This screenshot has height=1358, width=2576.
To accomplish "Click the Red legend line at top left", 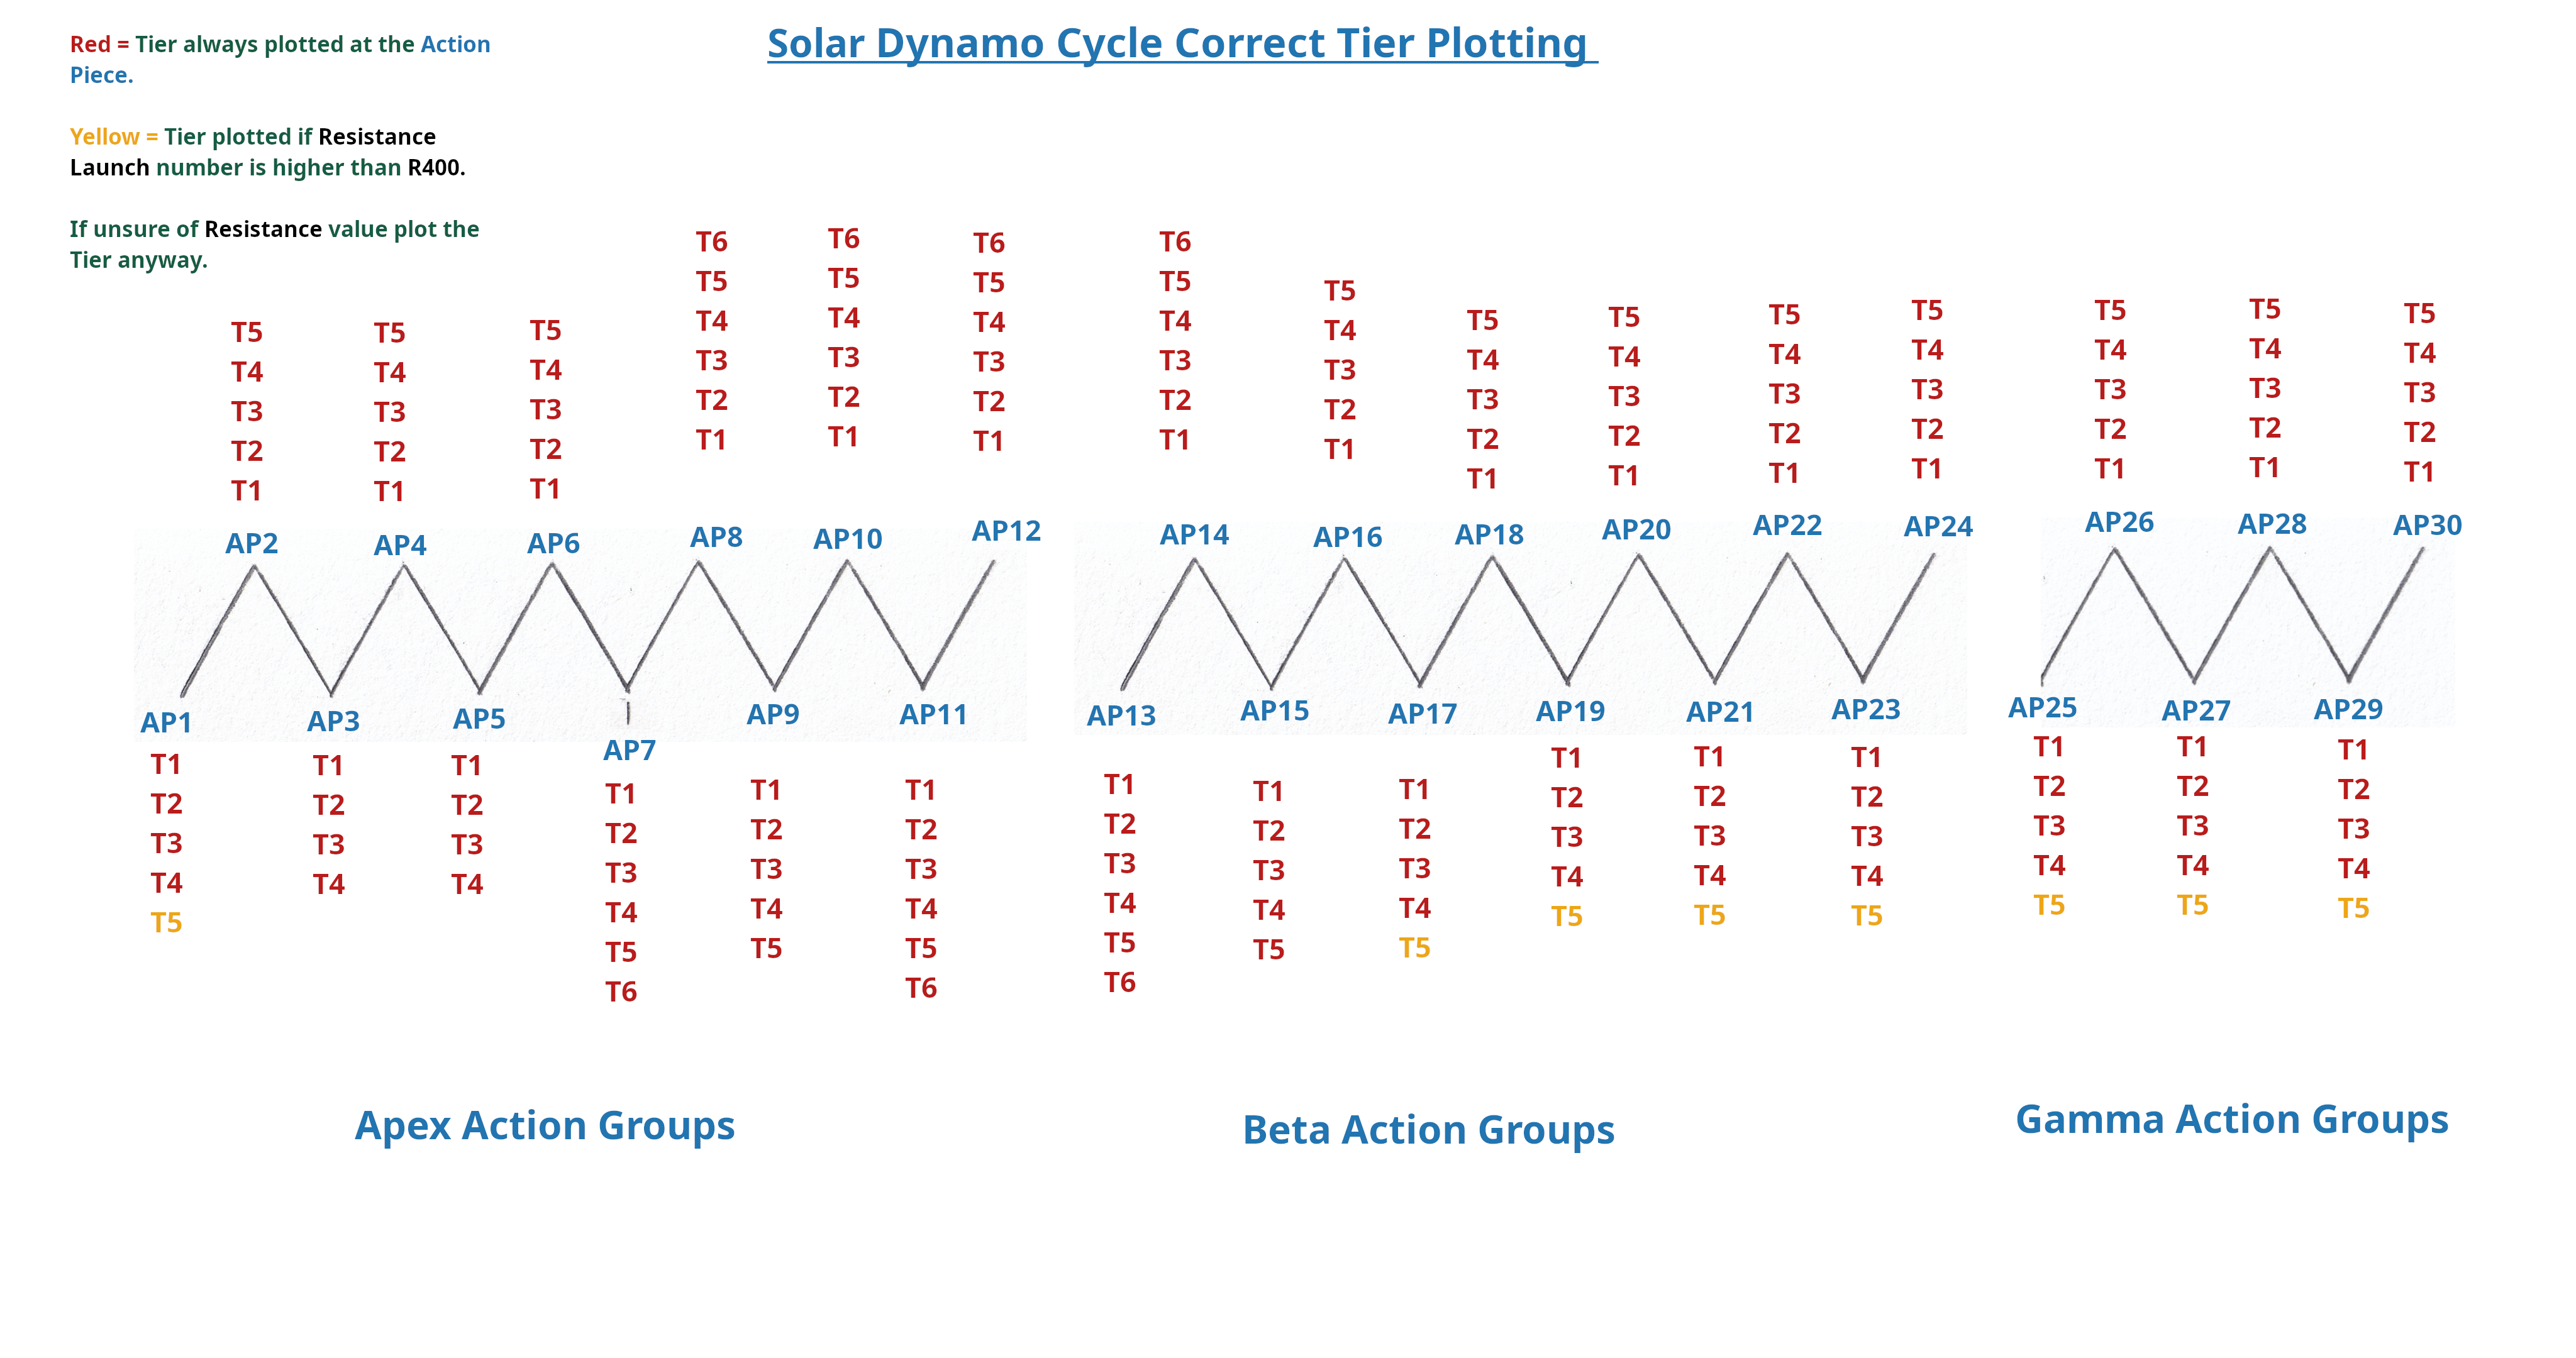I will click(280, 59).
